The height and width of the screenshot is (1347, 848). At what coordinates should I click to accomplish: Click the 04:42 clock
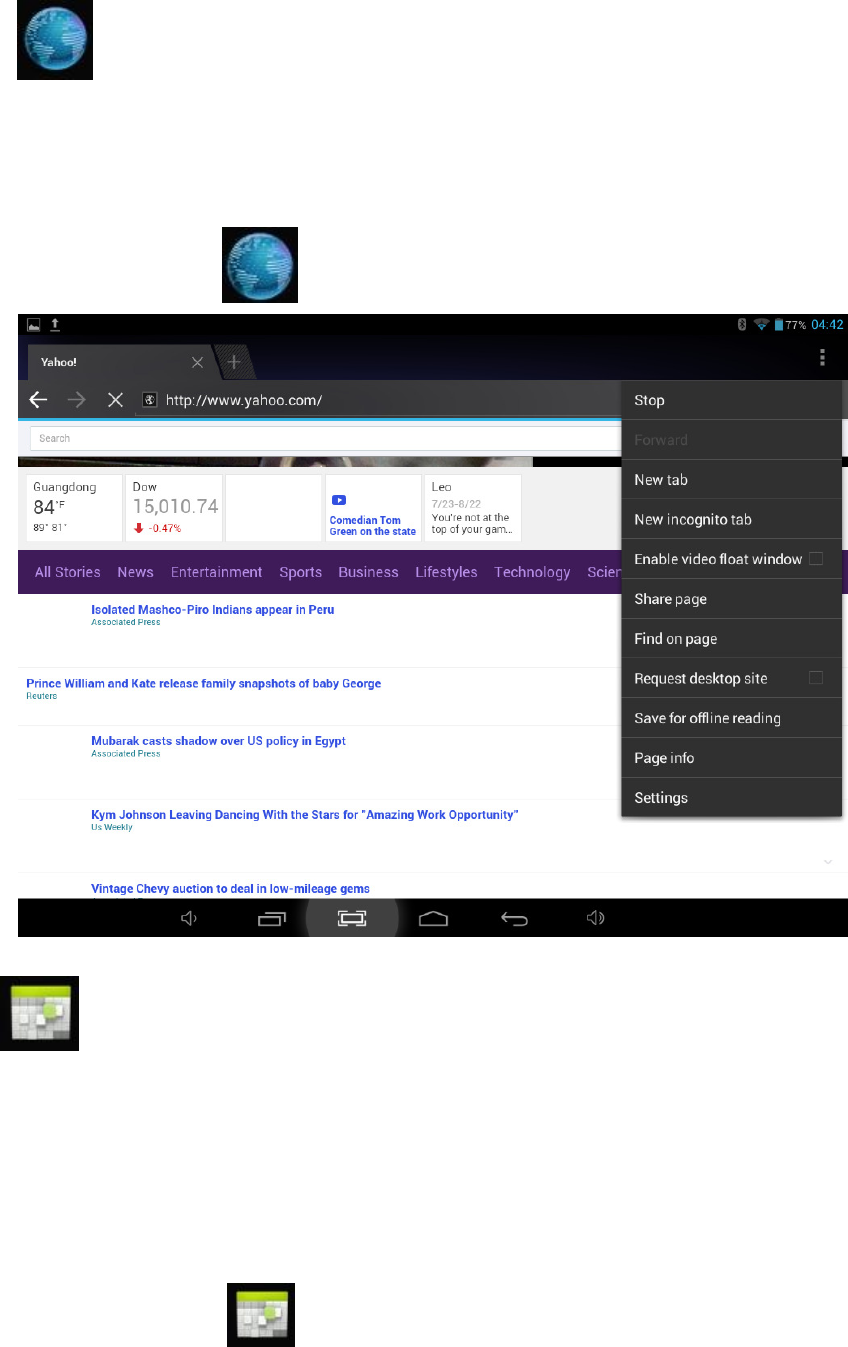[x=827, y=325]
